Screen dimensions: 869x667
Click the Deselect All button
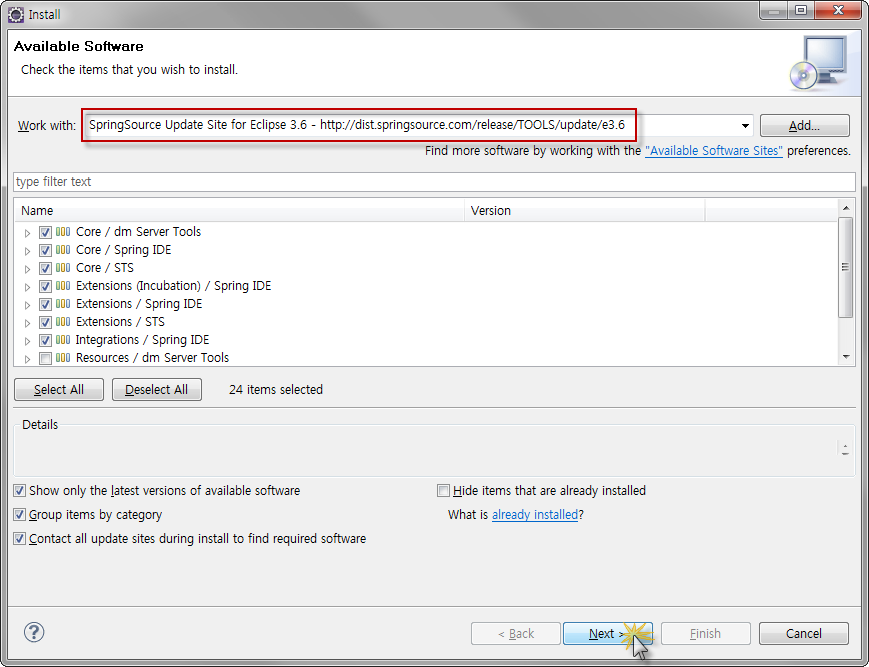click(x=156, y=389)
